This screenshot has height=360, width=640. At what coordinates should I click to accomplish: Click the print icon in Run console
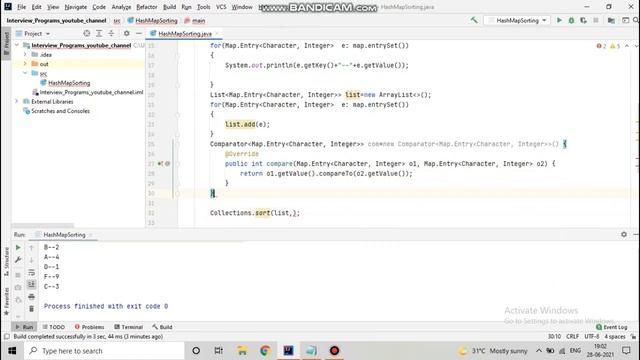click(x=31, y=297)
